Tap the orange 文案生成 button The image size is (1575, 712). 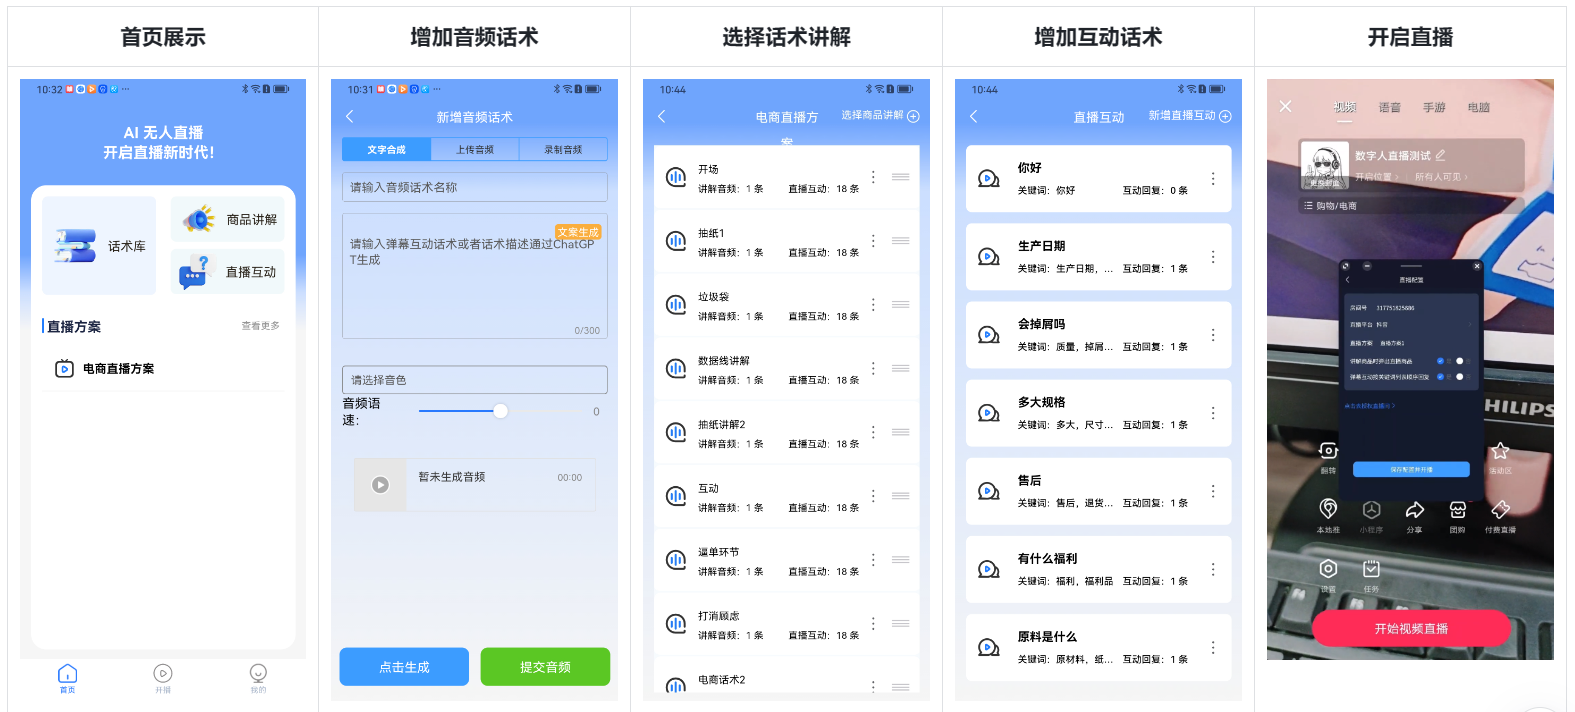point(578,232)
